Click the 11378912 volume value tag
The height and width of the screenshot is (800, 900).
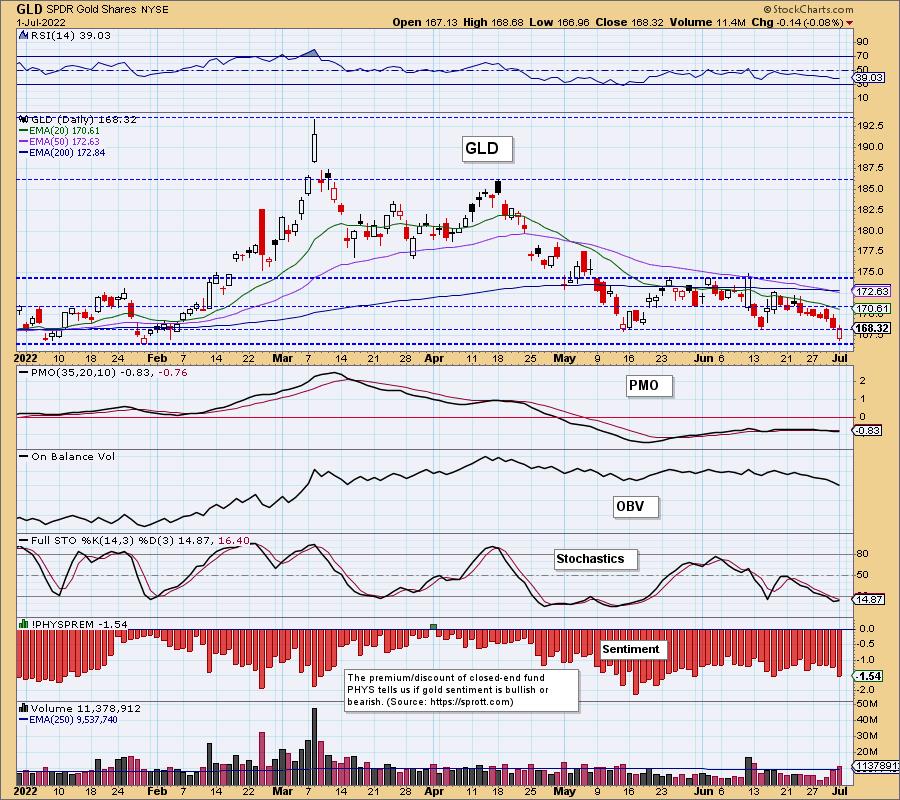pyautogui.click(x=876, y=766)
